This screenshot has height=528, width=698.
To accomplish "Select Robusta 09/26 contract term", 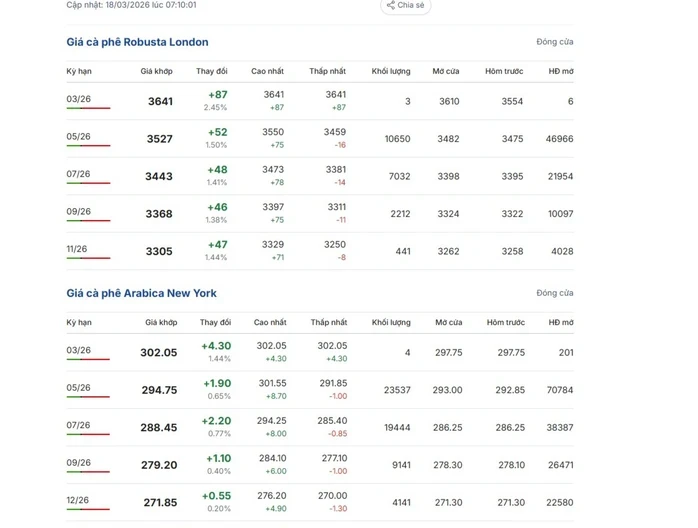I will tap(78, 211).
